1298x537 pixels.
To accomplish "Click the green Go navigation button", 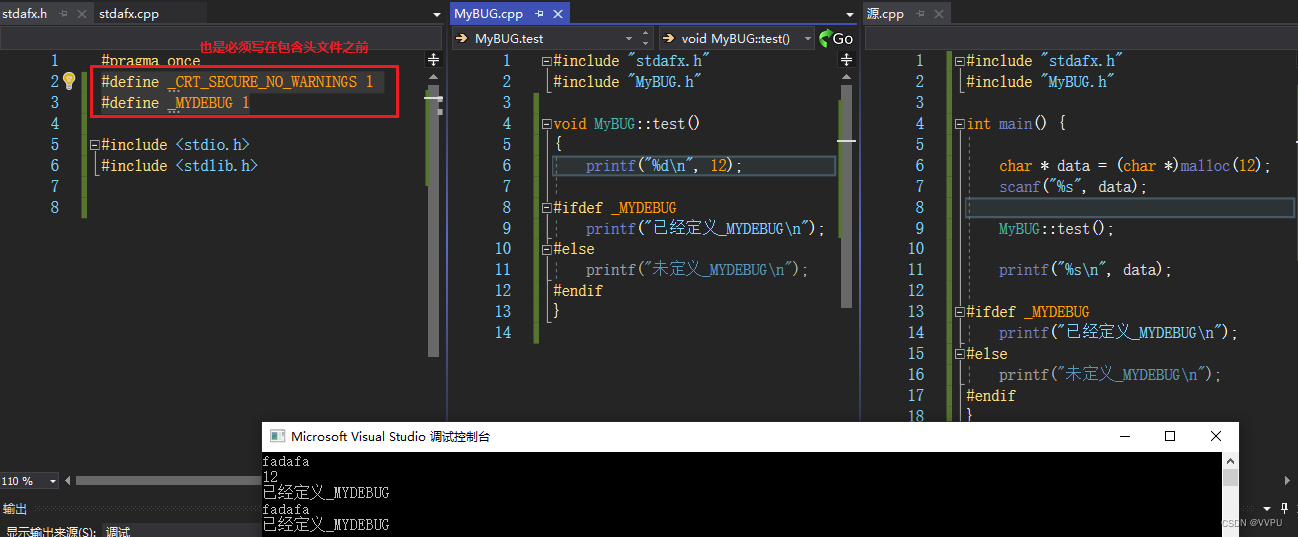I will pos(836,38).
